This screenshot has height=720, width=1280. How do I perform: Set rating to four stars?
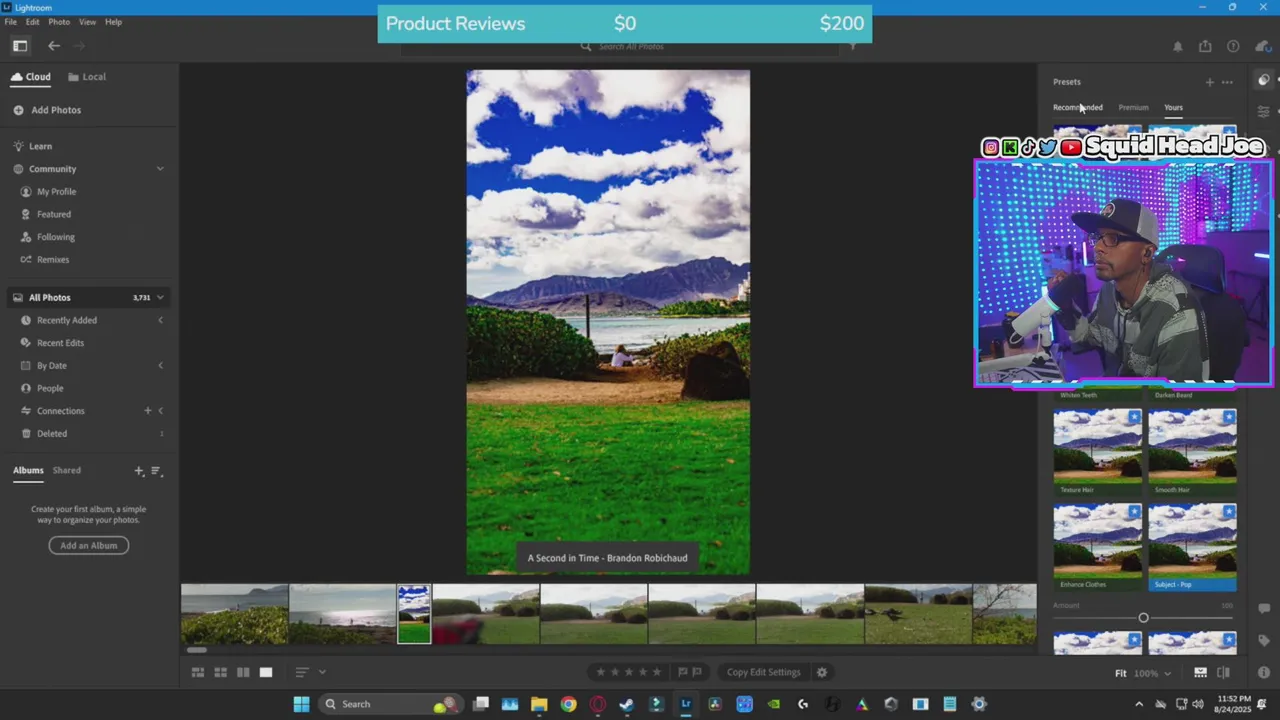642,672
